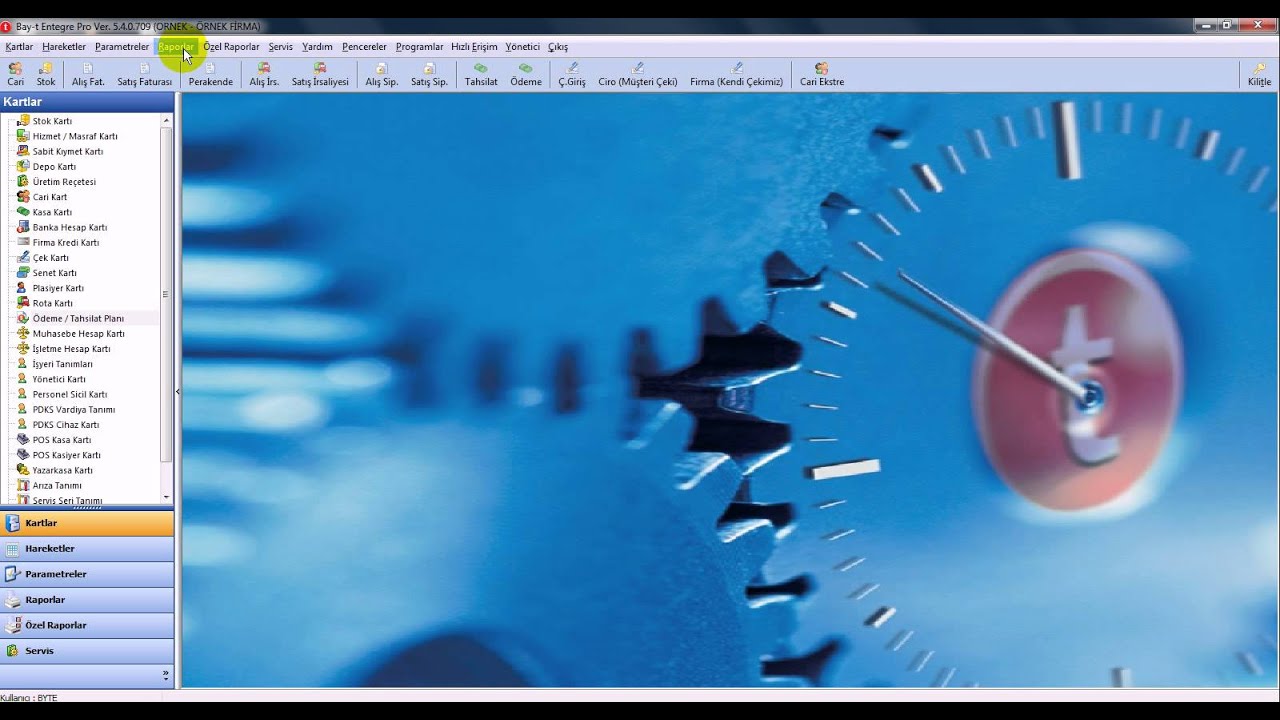
Task: Select PDKS Vardiya Tanımı in the list
Action: pyautogui.click(x=74, y=410)
